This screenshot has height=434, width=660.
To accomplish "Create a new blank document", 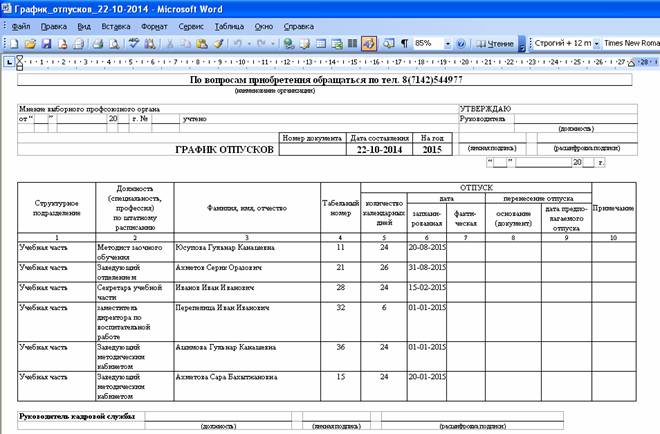I will coord(14,43).
